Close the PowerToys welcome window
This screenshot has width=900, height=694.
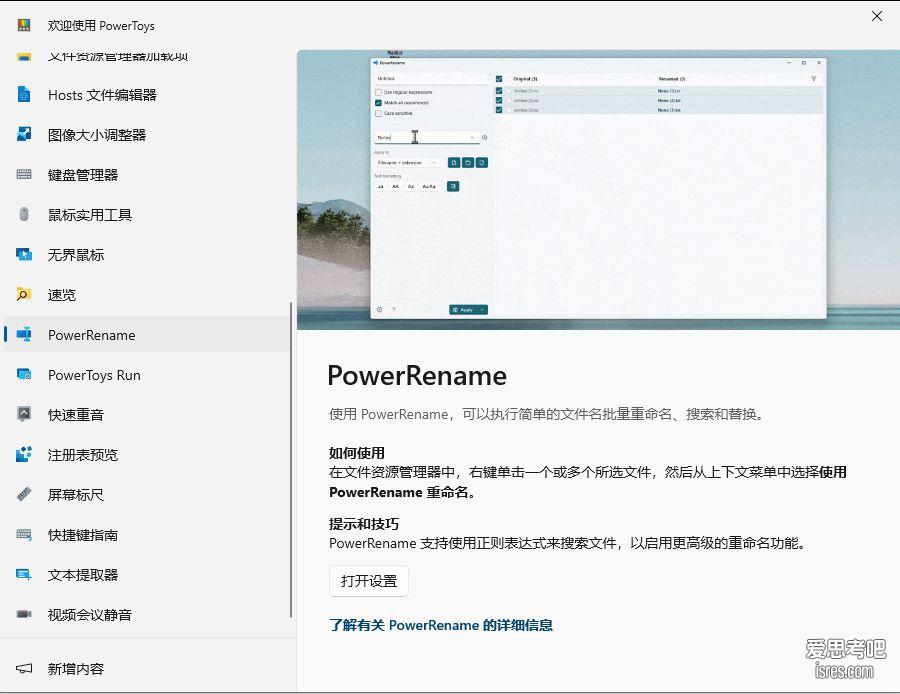click(876, 16)
